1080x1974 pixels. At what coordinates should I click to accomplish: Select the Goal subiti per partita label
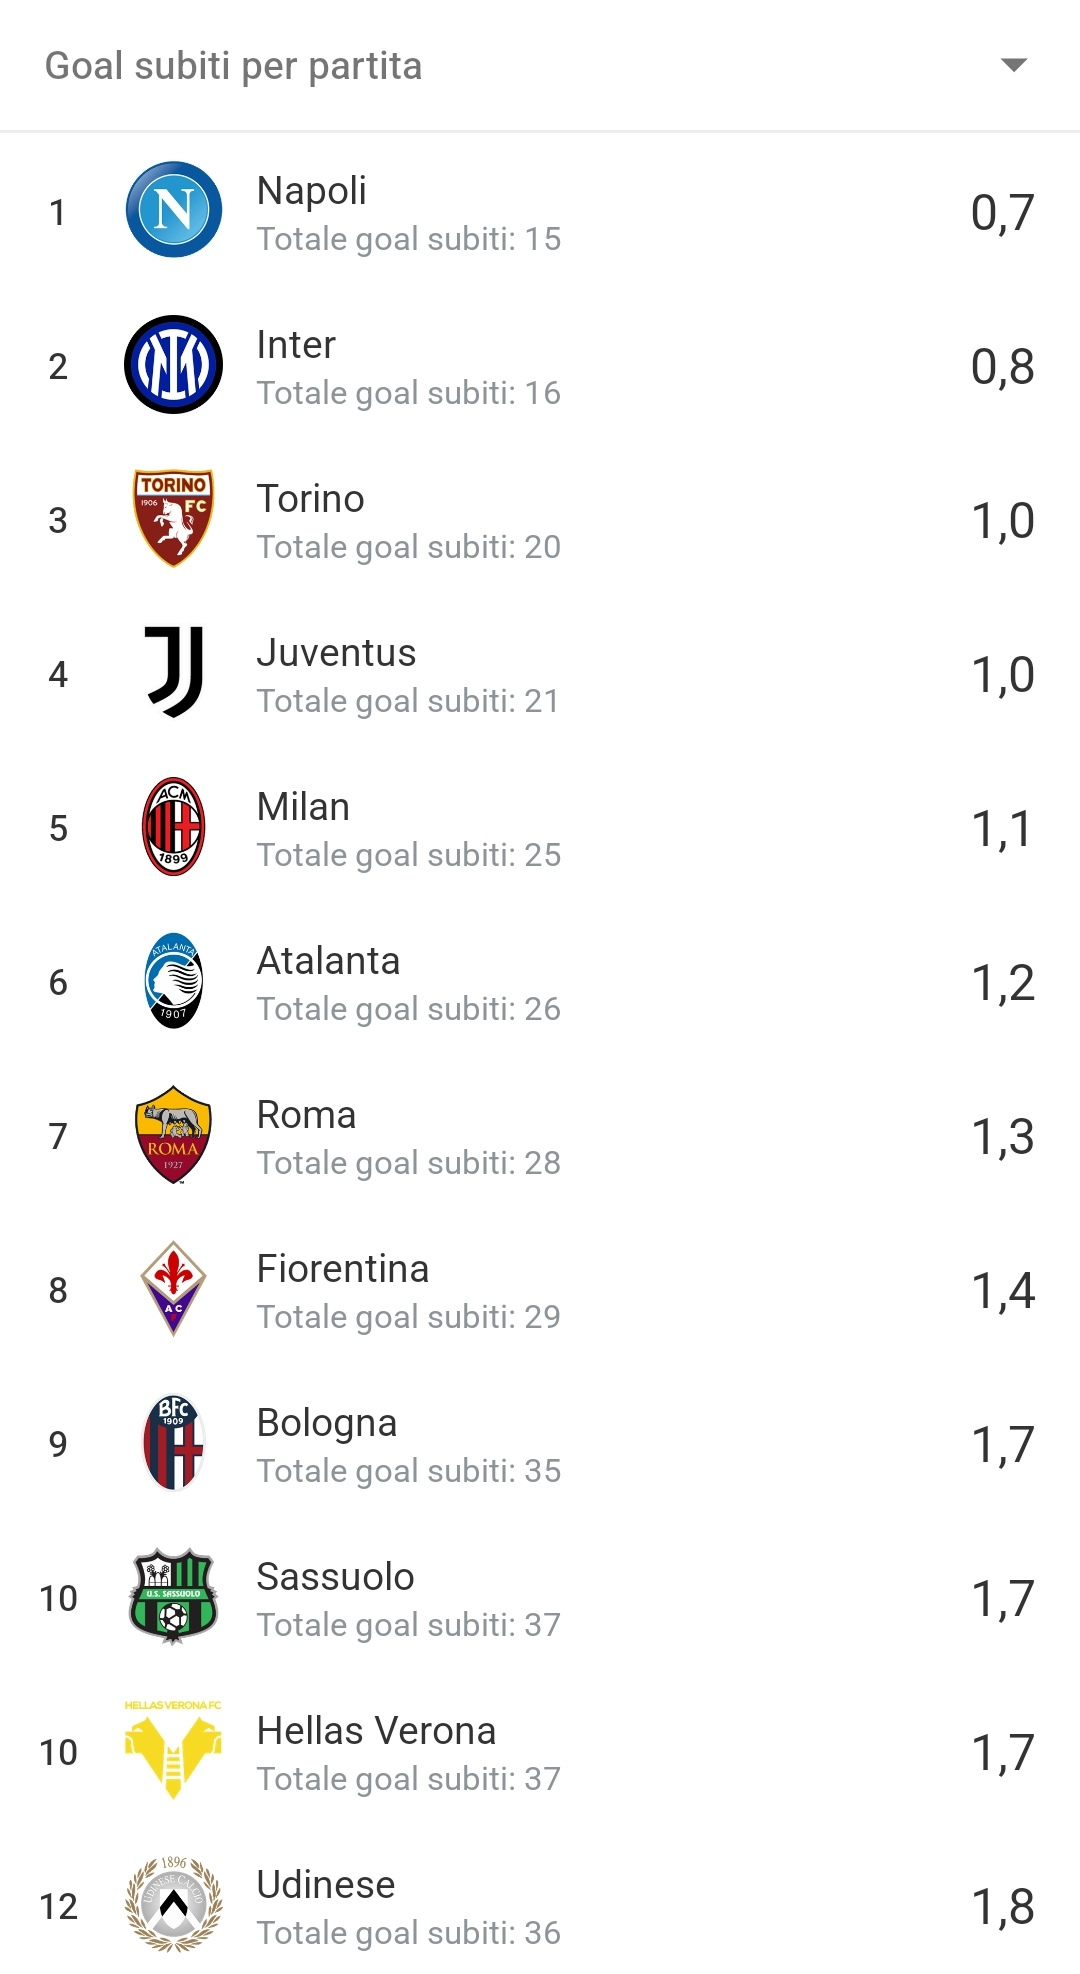234,66
